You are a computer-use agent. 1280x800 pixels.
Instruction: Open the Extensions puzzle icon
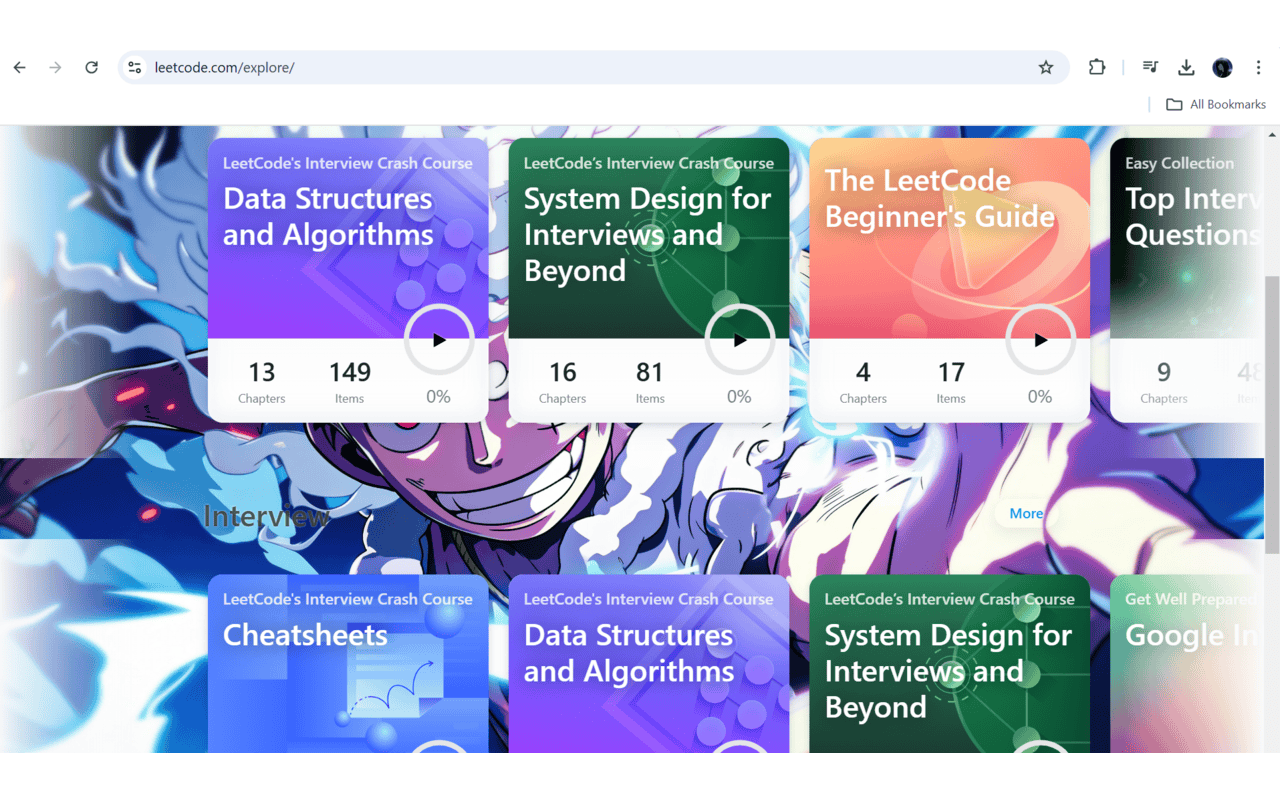(x=1097, y=67)
